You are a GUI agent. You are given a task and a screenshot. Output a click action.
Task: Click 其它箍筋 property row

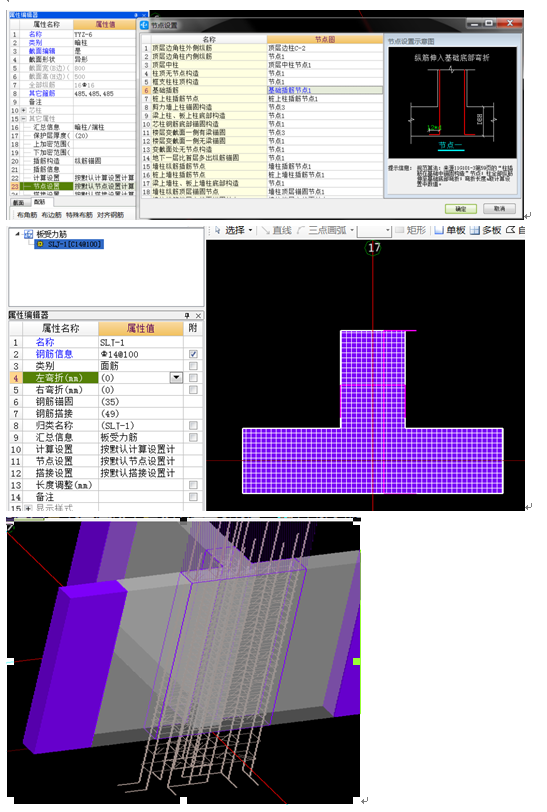[73, 94]
